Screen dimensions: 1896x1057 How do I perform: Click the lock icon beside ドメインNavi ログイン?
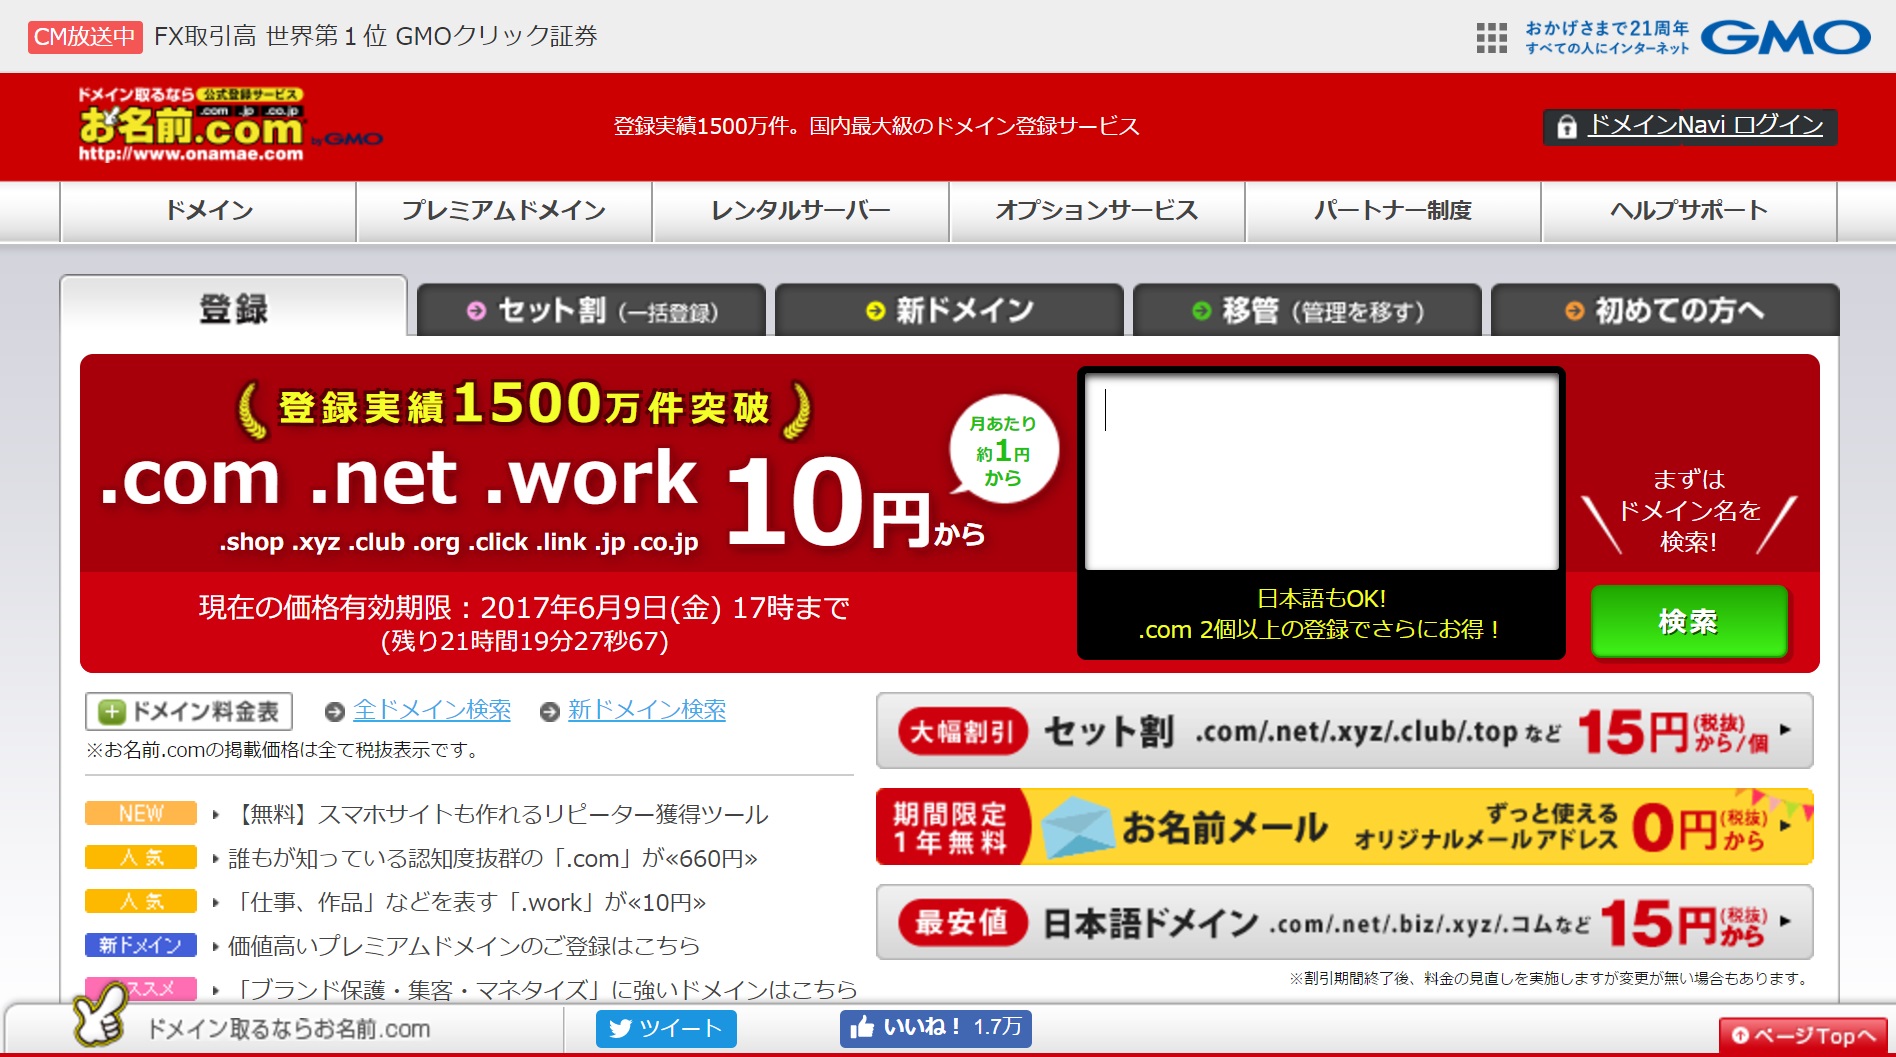pos(1566,126)
